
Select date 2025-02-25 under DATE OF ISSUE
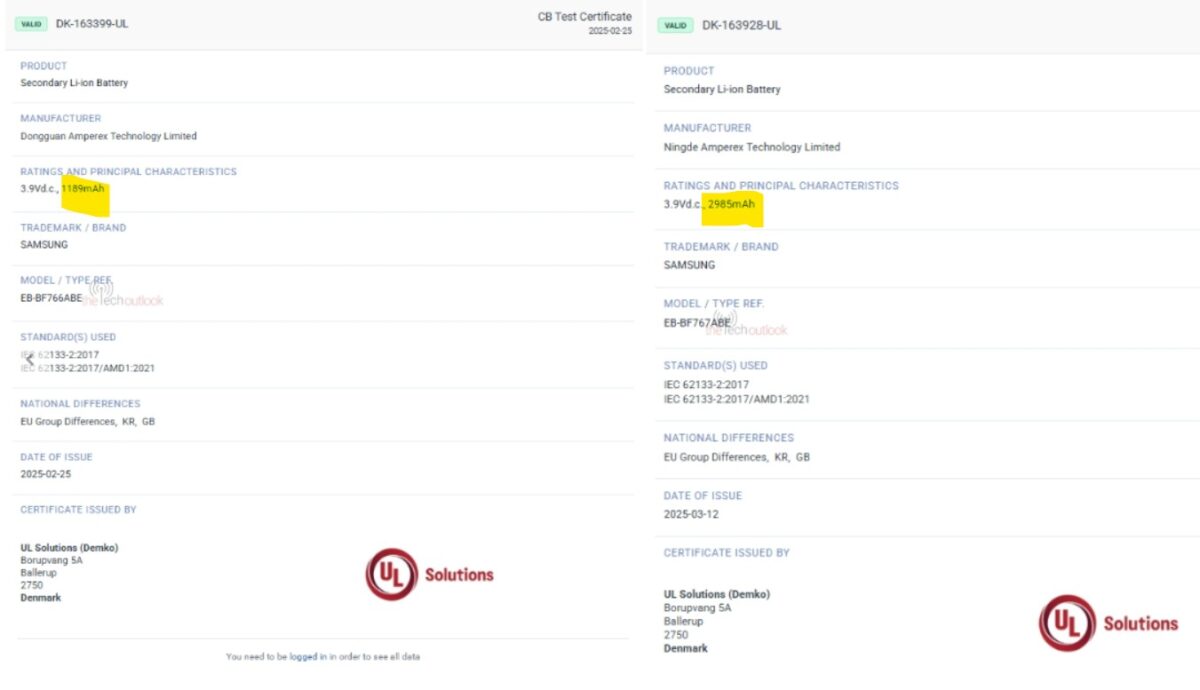point(45,475)
